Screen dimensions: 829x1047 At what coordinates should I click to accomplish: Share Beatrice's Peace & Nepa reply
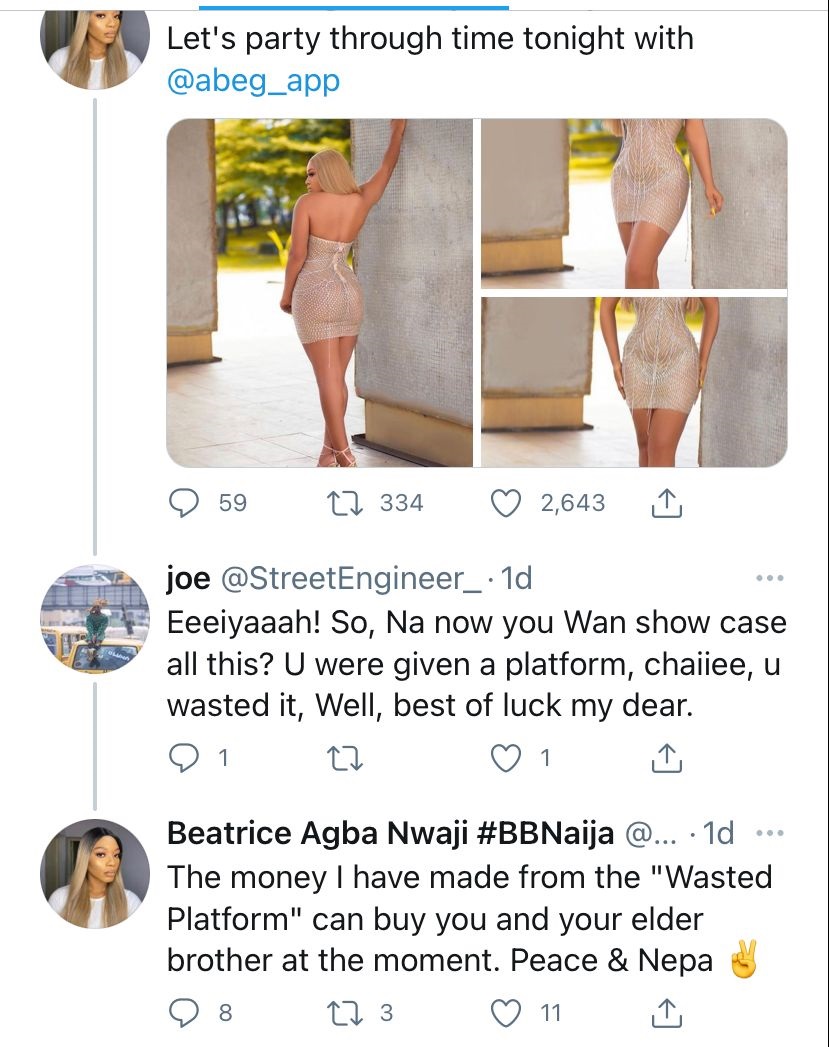click(x=666, y=1015)
